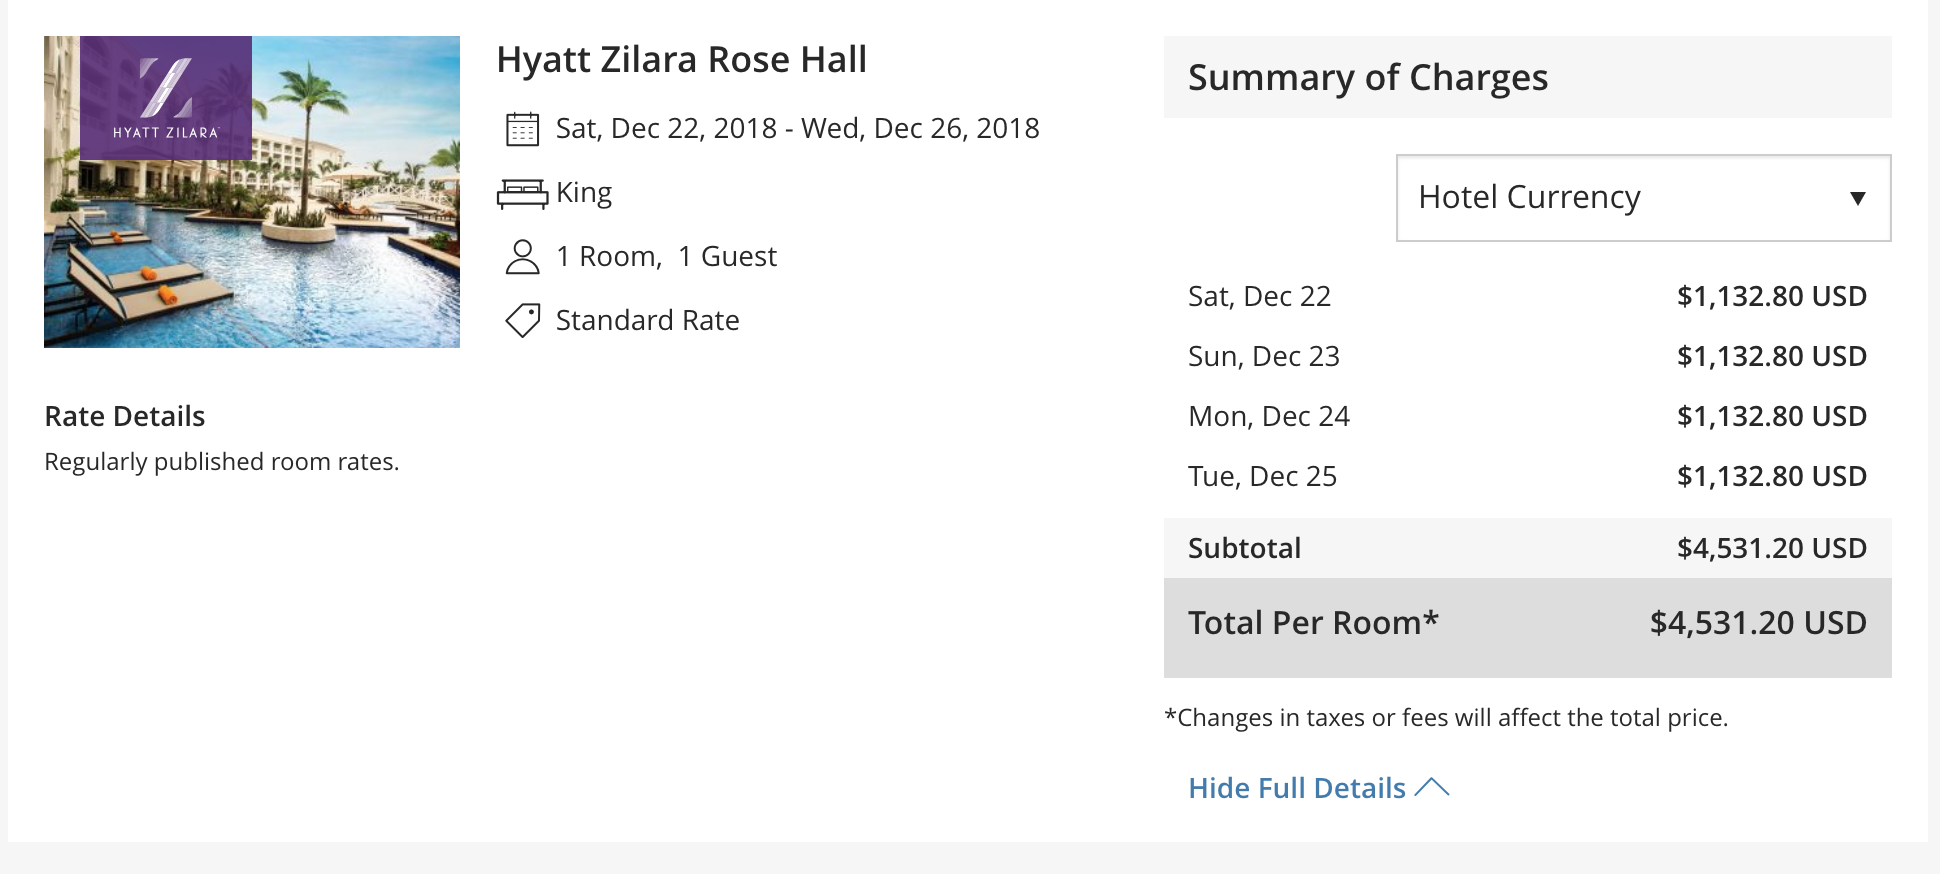Image resolution: width=1940 pixels, height=874 pixels.
Task: Click the Total Per Room amount
Action: 1757,623
